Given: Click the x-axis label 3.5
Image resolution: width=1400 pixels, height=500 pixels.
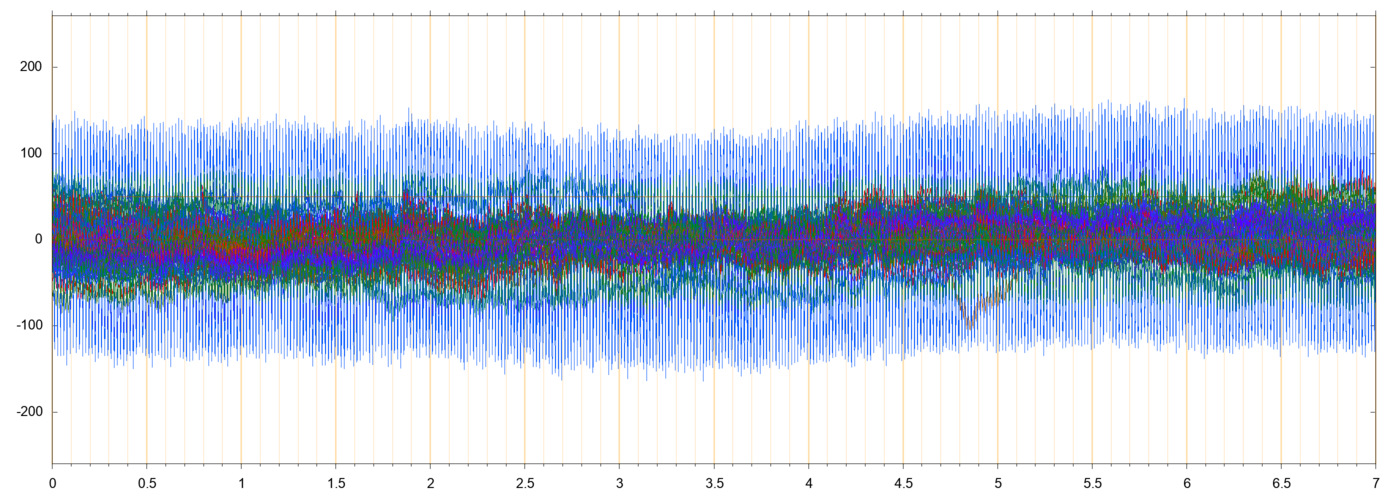Looking at the screenshot, I should click(x=713, y=482).
